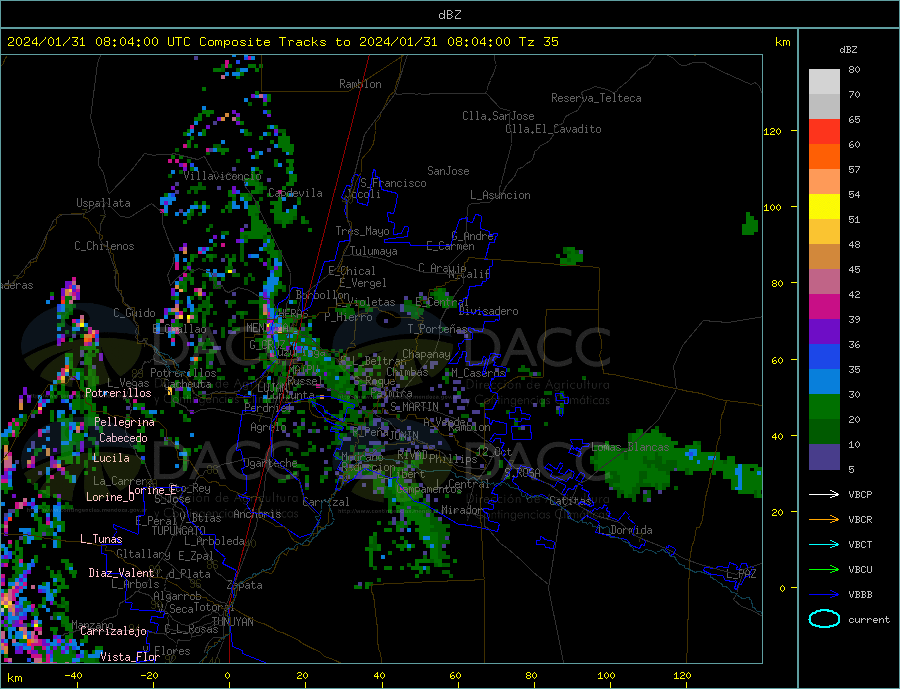900x689 pixels.
Task: Click the white Diaz_Valent station label
Action: [x=121, y=573]
